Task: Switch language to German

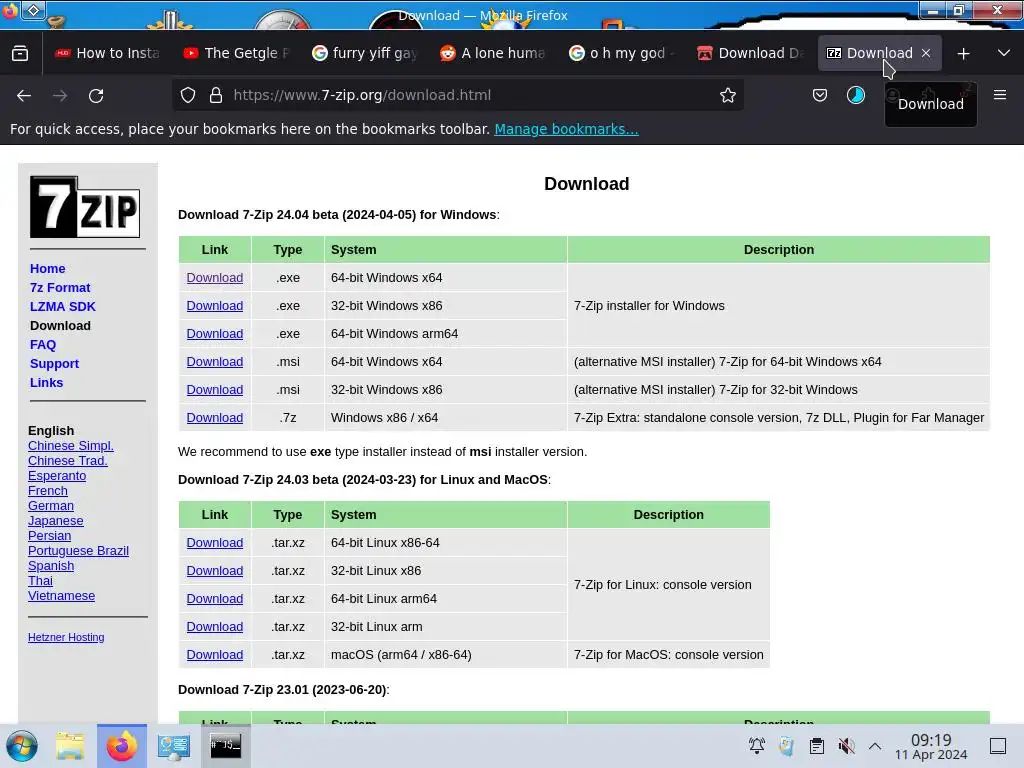Action: [x=51, y=505]
